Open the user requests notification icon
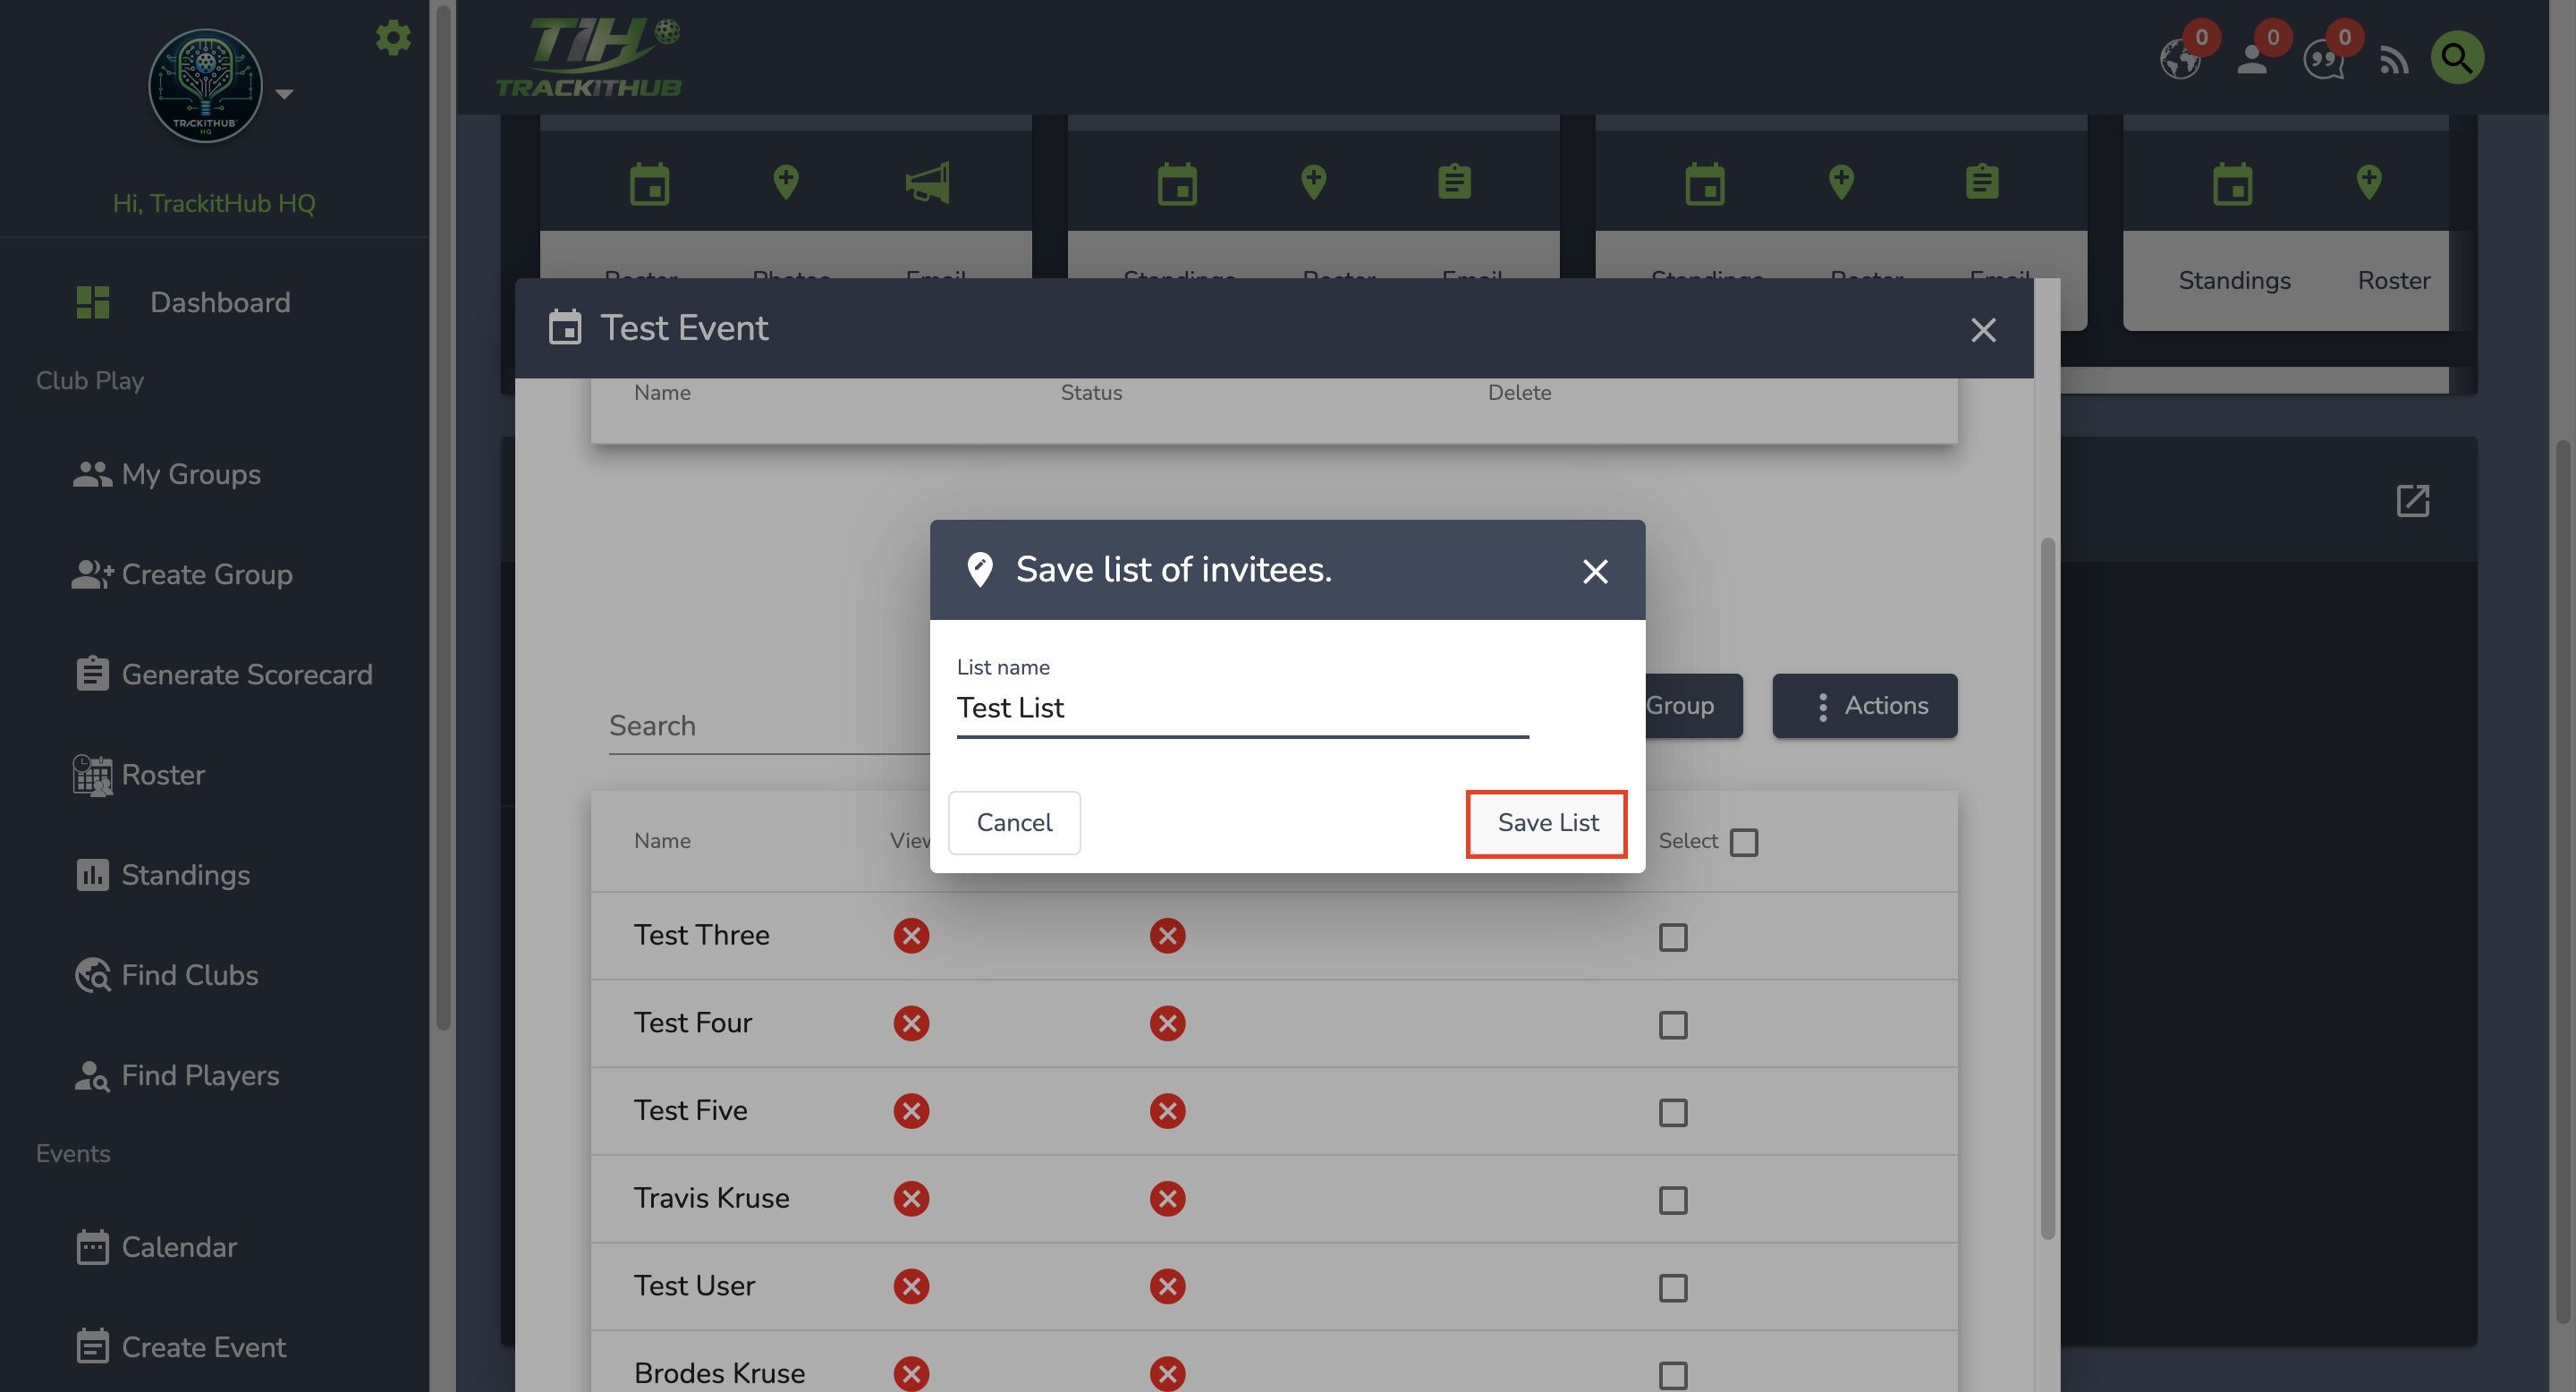 tap(2252, 59)
